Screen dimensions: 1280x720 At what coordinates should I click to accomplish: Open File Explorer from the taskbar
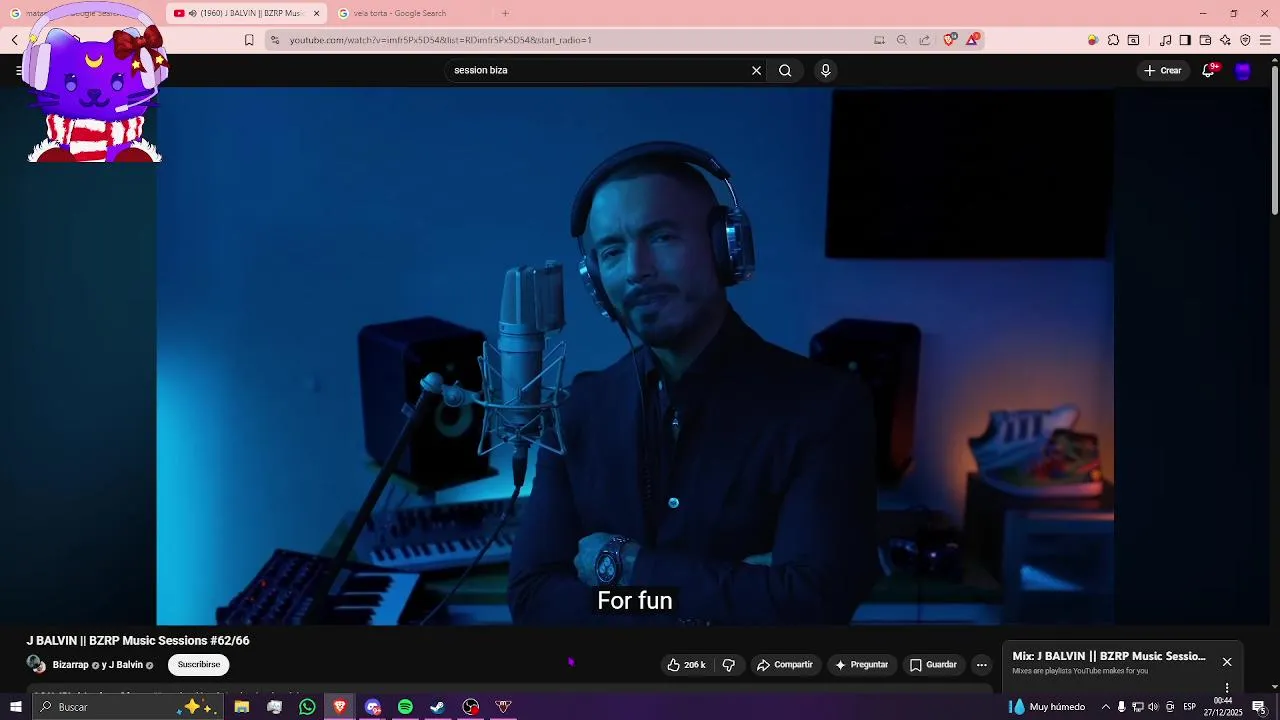(241, 707)
